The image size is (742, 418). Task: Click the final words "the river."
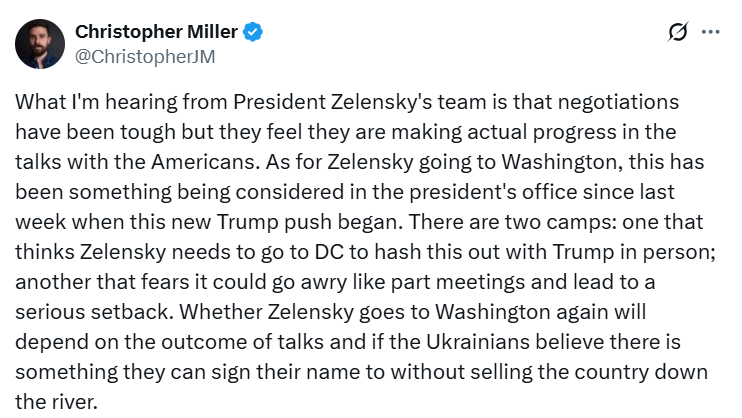coord(55,400)
